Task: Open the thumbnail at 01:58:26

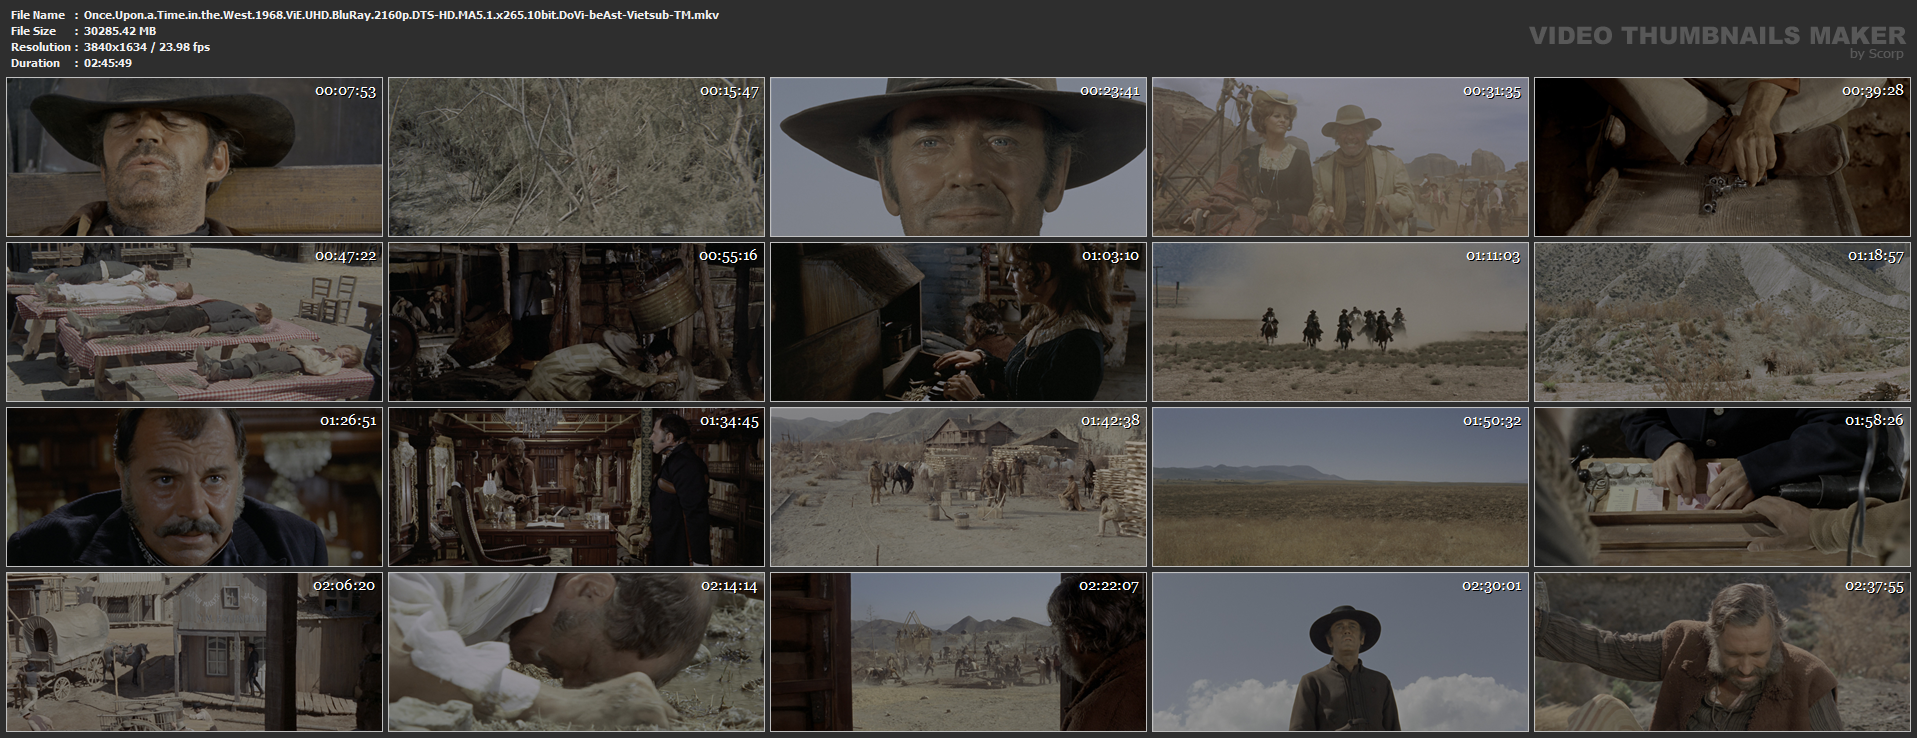Action: tap(1722, 487)
